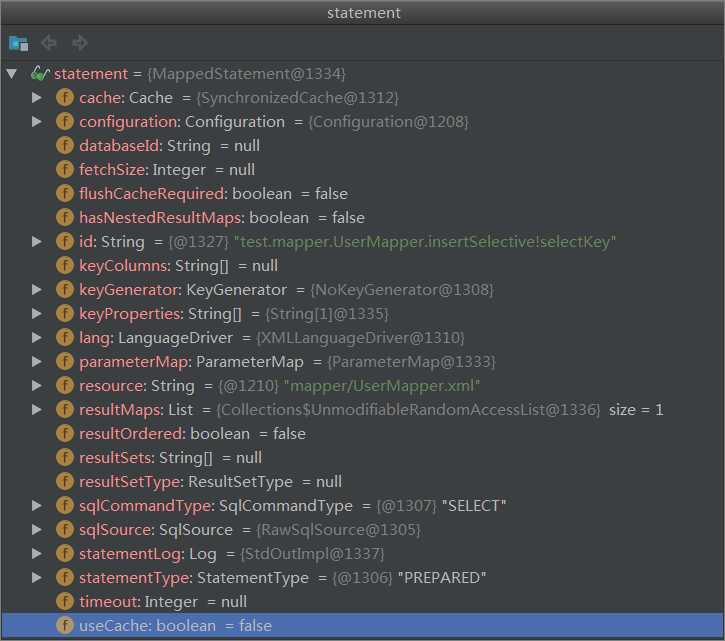Expand the keyGenerator field node
The width and height of the screenshot is (725, 641).
(37, 290)
